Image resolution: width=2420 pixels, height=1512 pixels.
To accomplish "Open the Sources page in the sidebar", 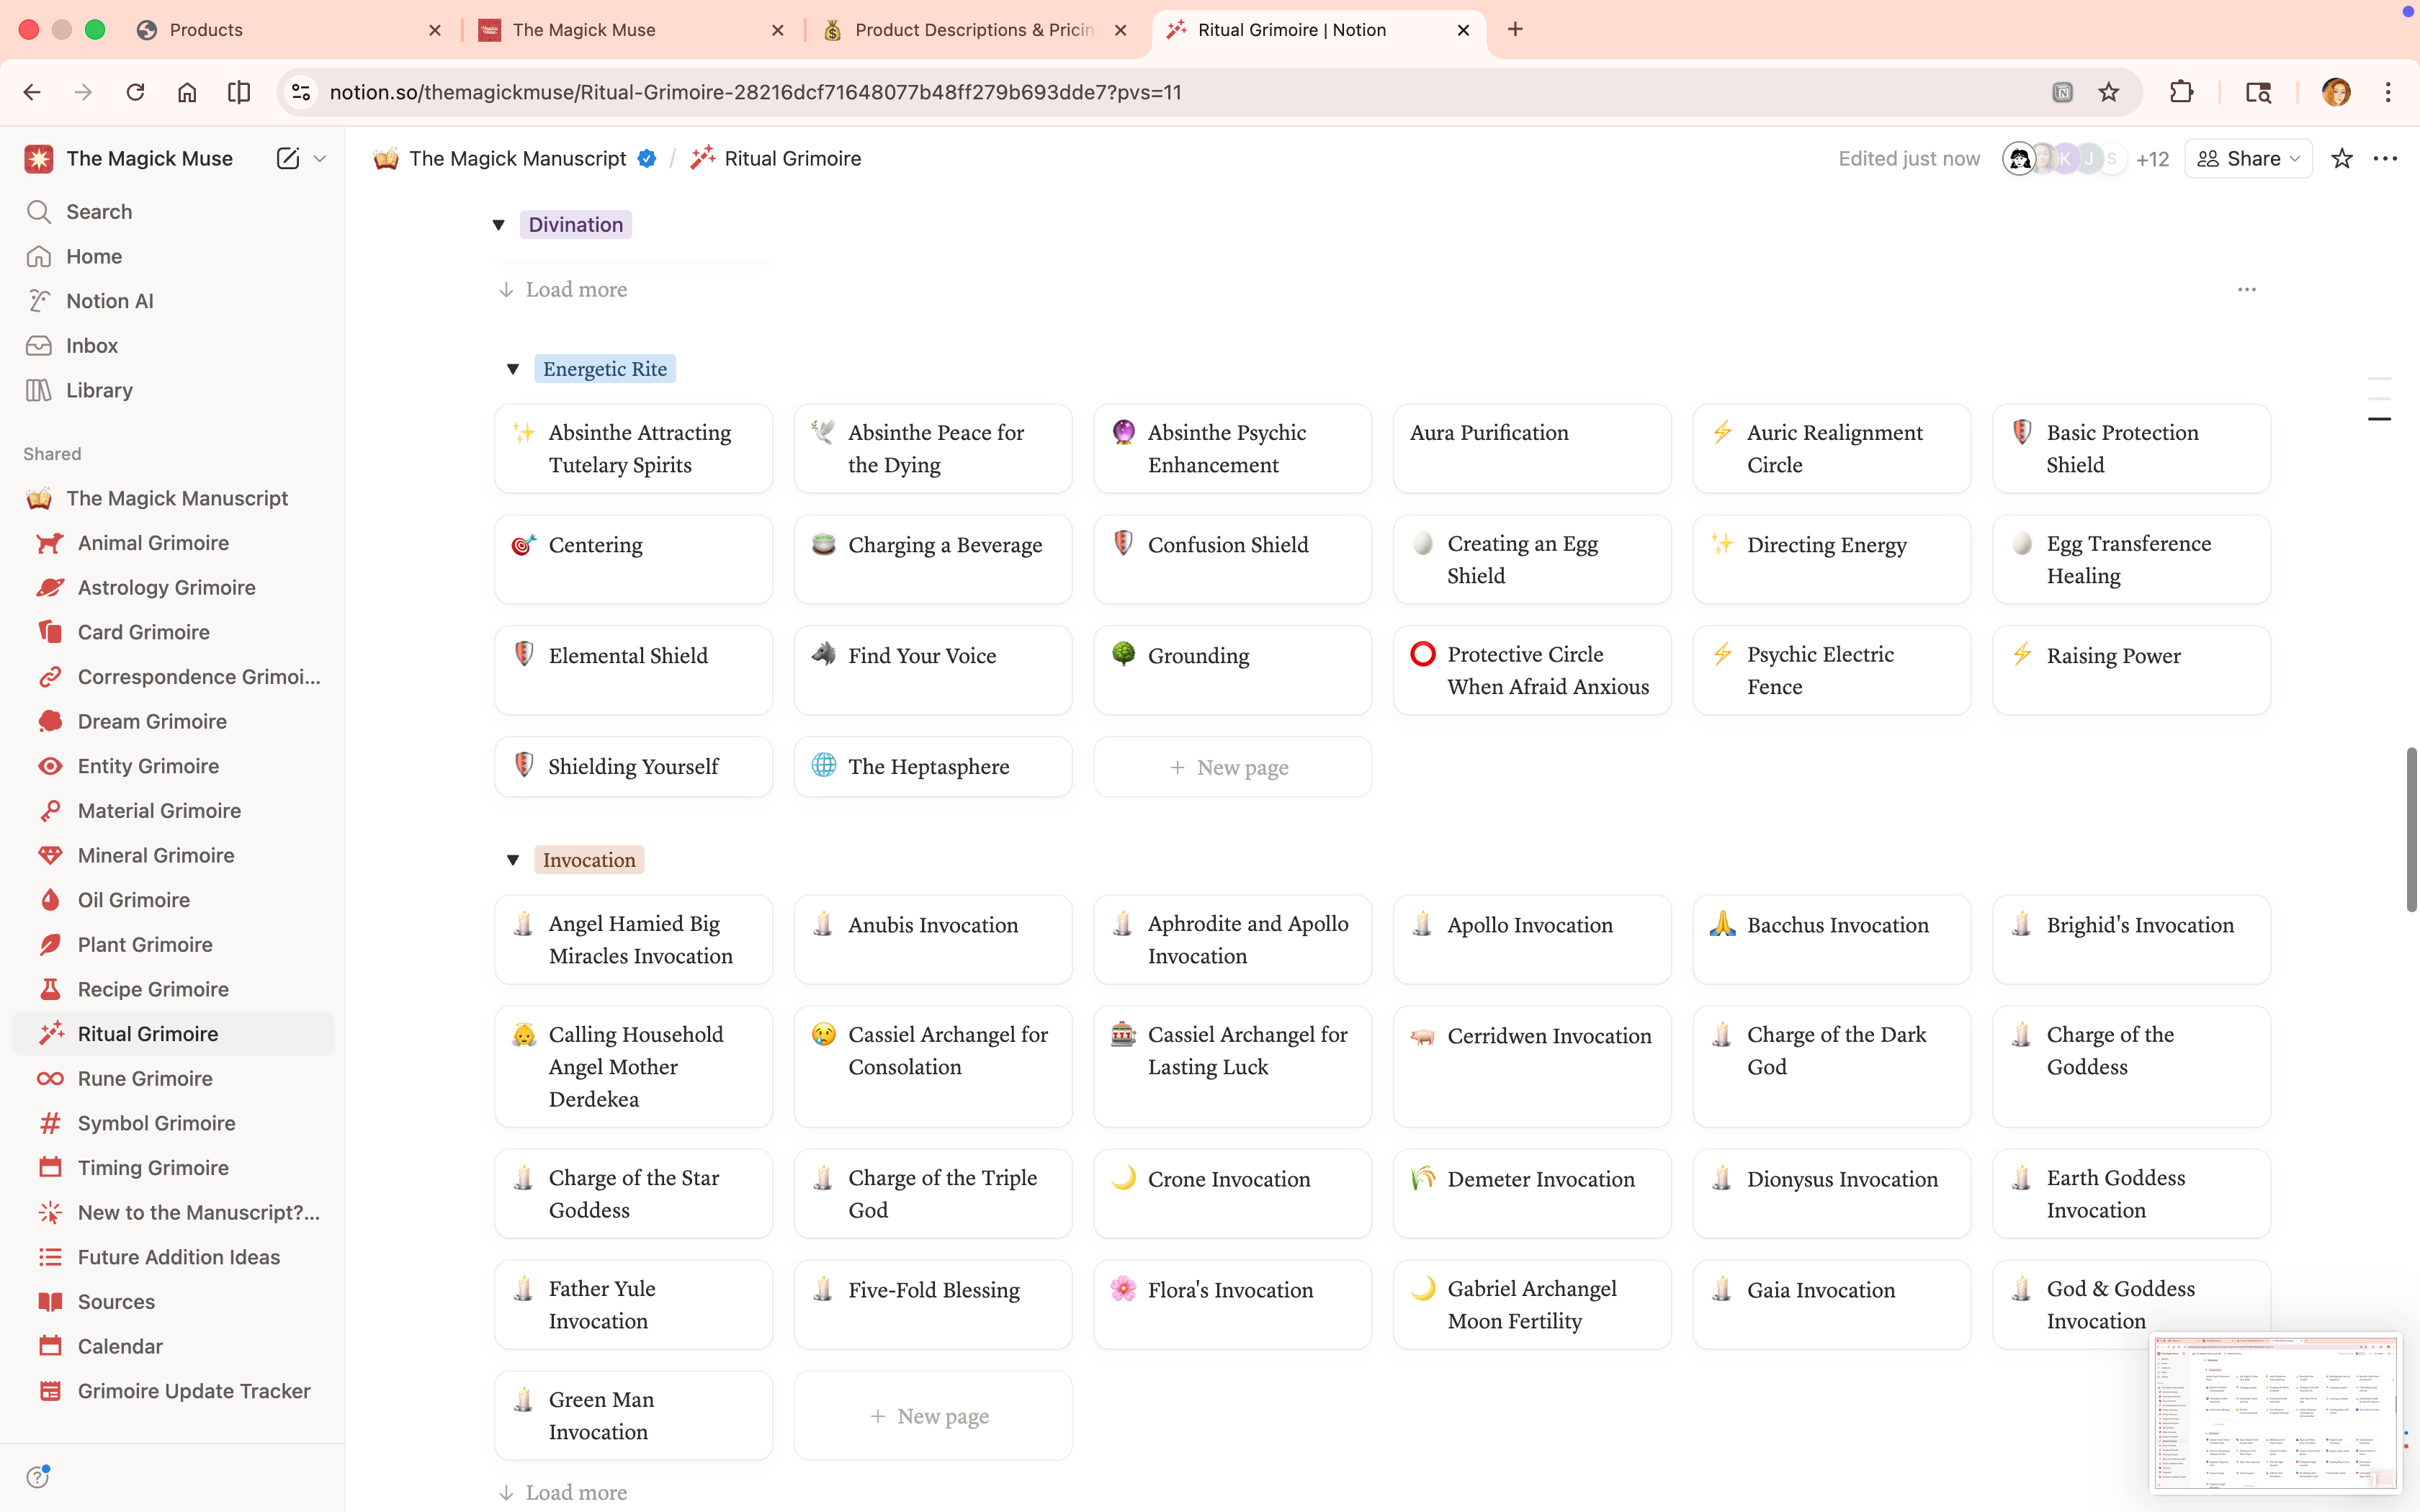I will (173, 1302).
